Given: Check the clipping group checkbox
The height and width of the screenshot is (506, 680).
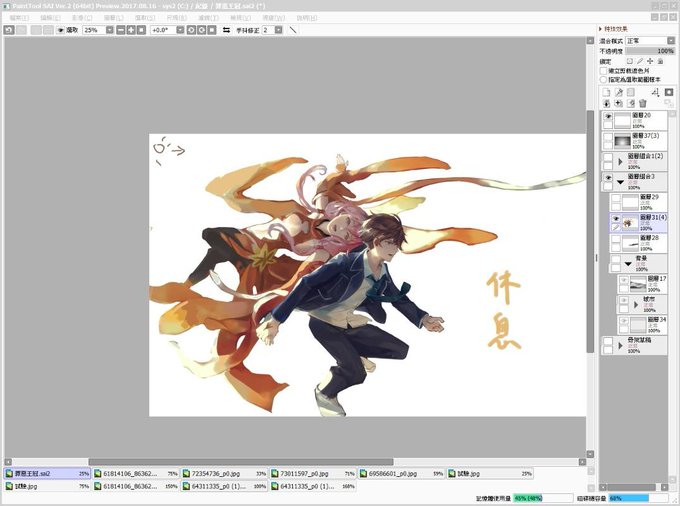Looking at the screenshot, I should point(603,70).
